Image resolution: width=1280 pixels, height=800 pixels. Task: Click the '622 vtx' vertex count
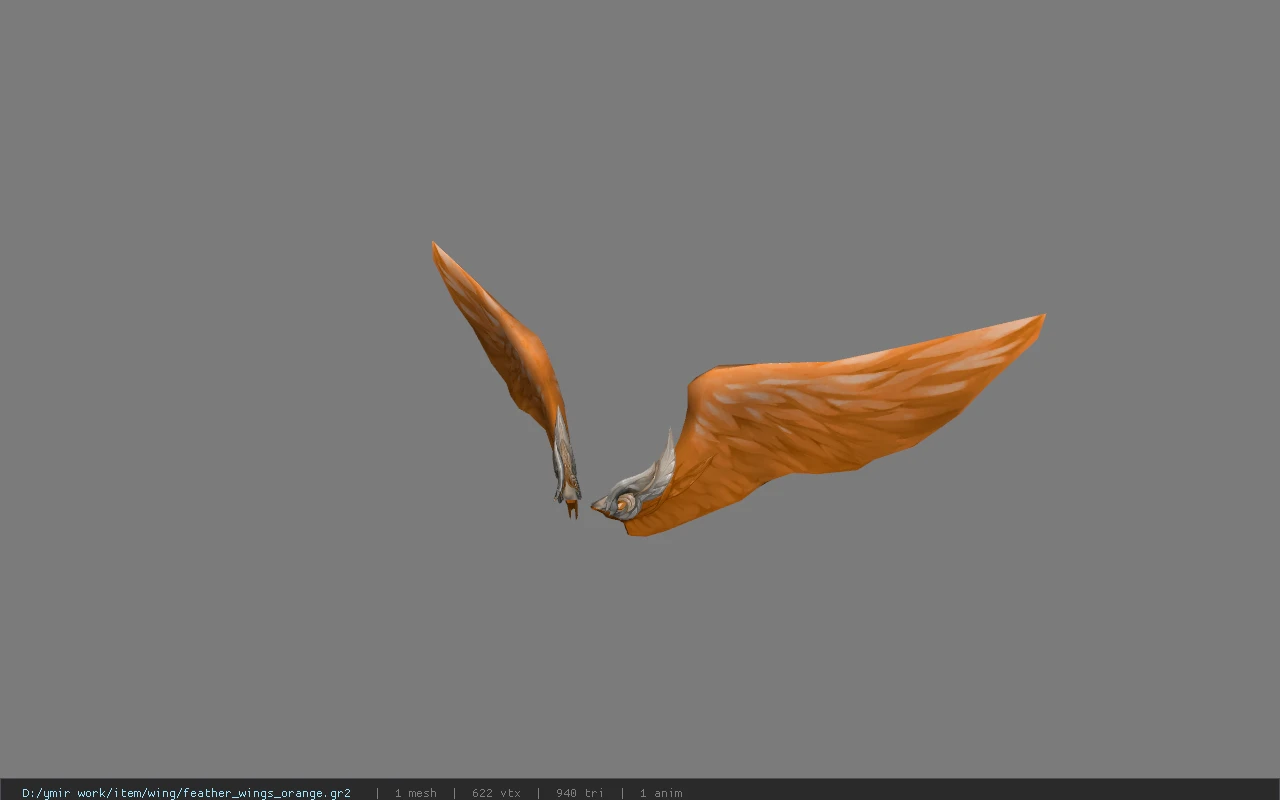[x=496, y=793]
